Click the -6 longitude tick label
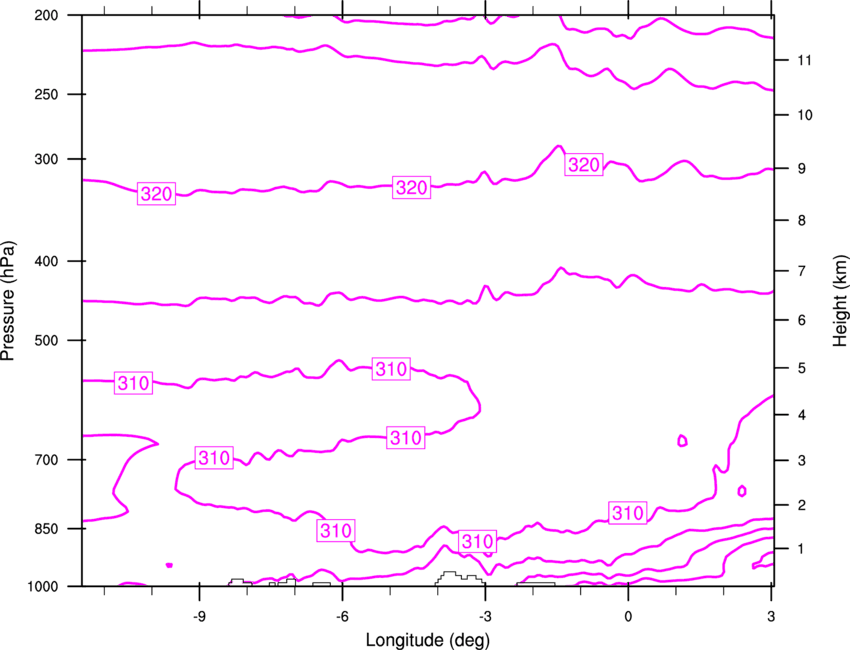The width and height of the screenshot is (850, 650). tap(342, 616)
